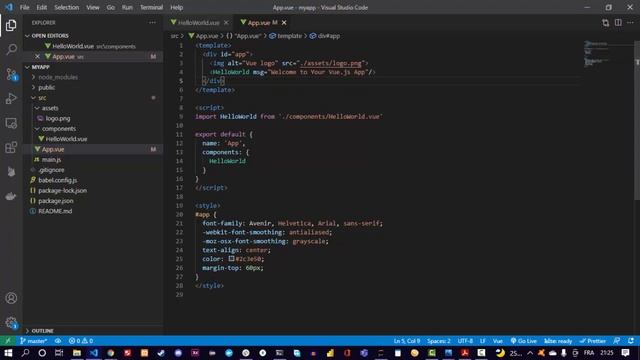The image size is (640, 360).
Task: Open babel.config.js in explorer
Action: tap(58, 180)
